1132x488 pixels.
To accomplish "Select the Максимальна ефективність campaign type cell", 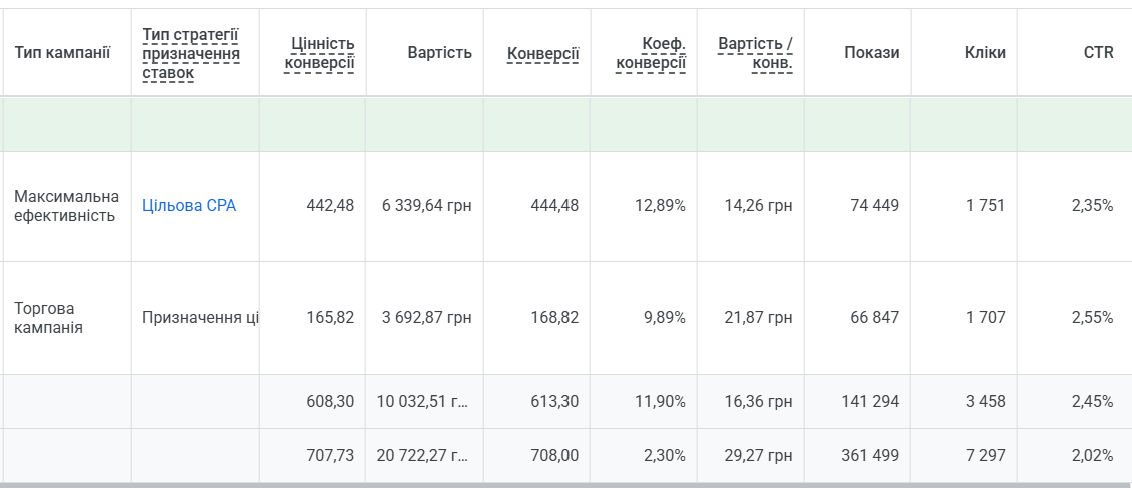I will [x=66, y=206].
